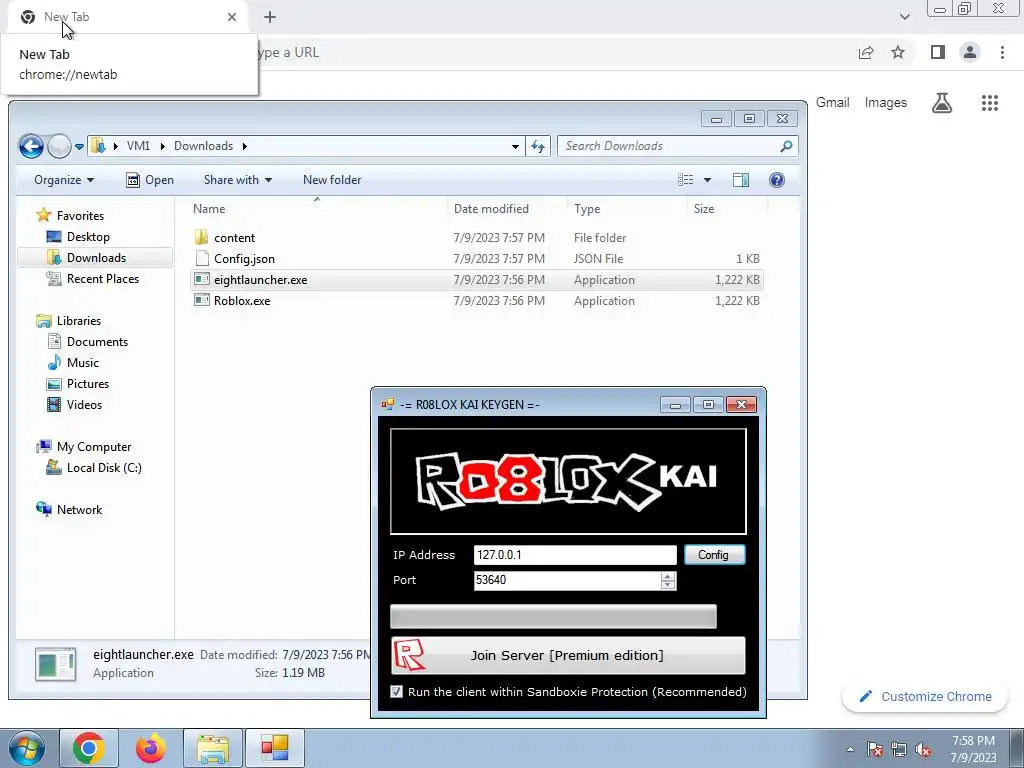Expand the arrow before VM1 breadcrumb

pos(116,146)
